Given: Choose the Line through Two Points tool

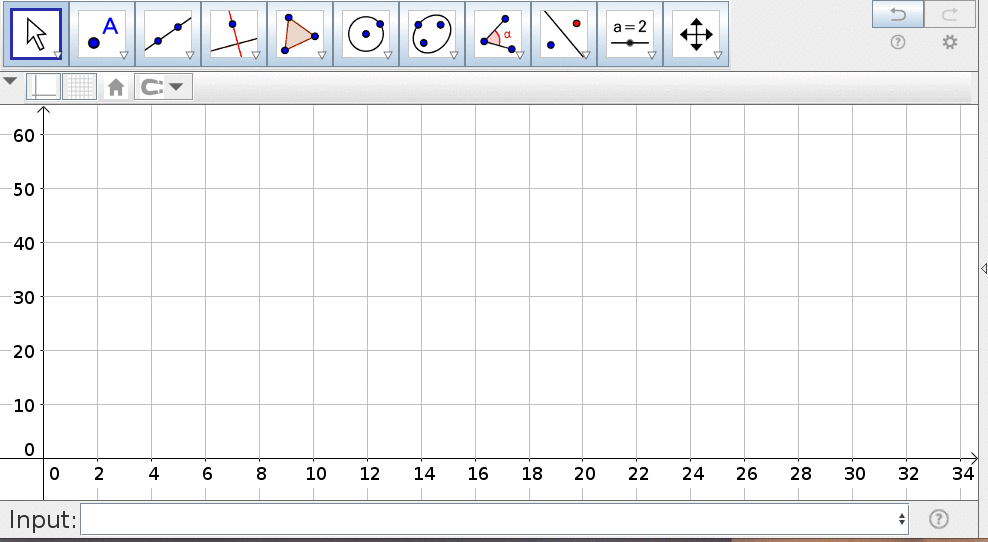Looking at the screenshot, I should [168, 33].
